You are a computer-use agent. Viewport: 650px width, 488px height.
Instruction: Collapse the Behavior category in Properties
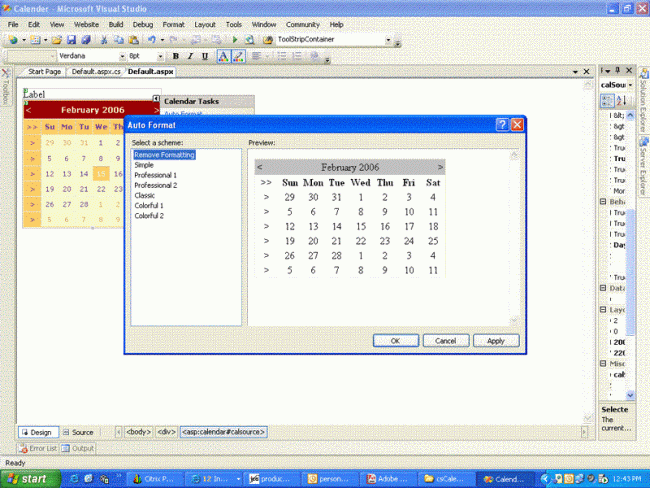(x=603, y=202)
